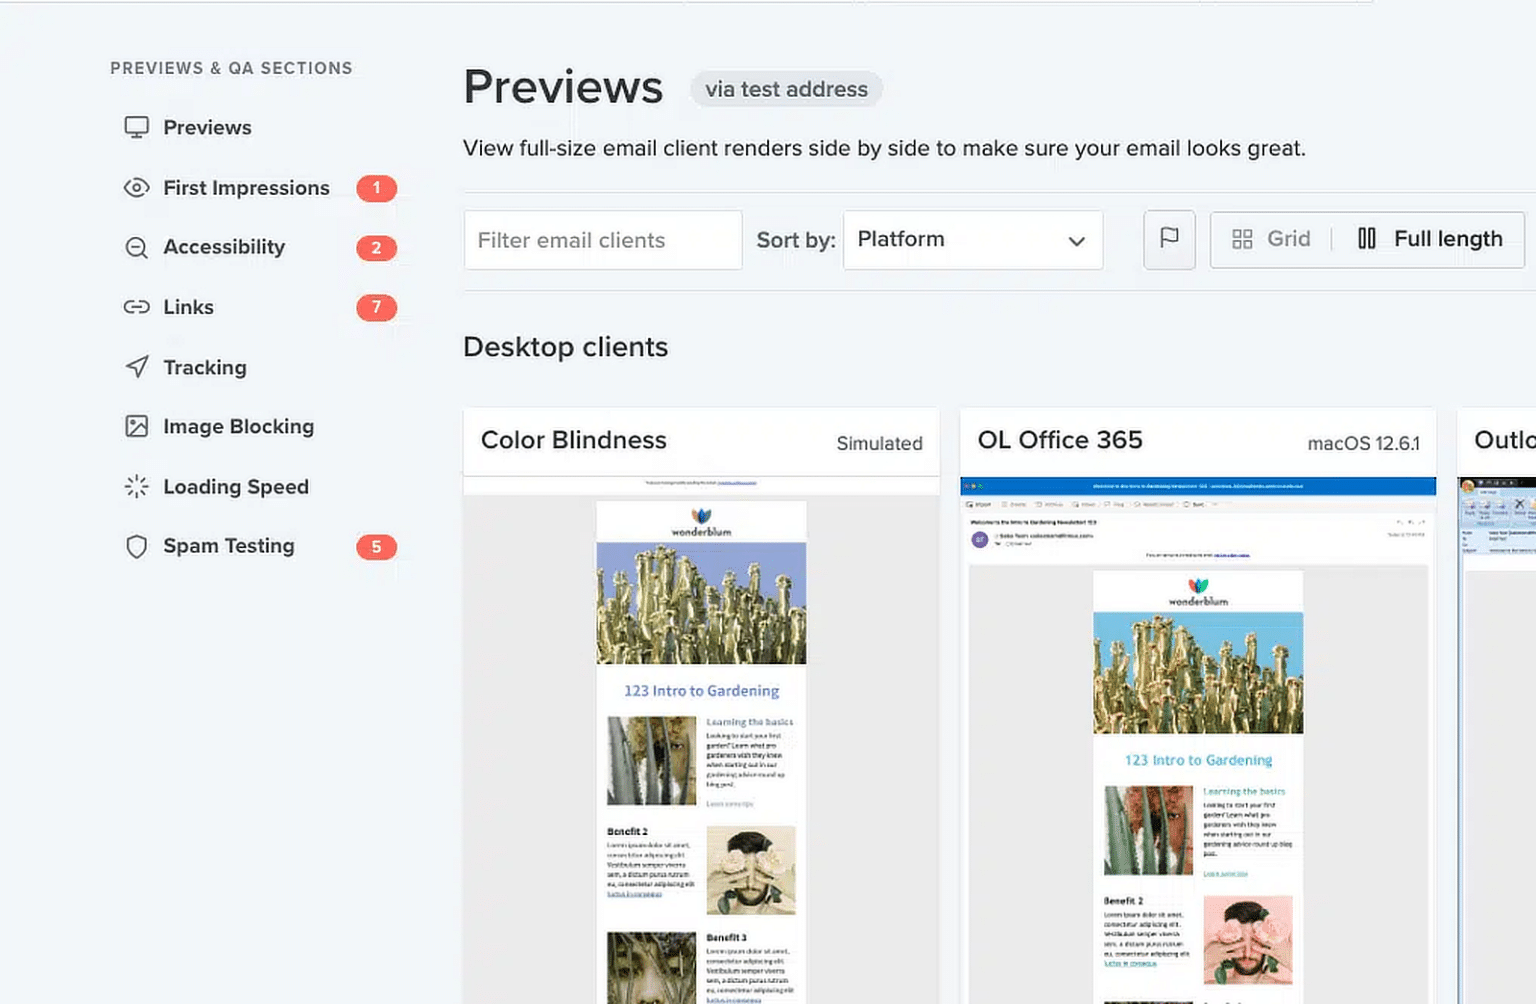The width and height of the screenshot is (1536, 1004).
Task: Enable Full length view
Action: pos(1430,239)
